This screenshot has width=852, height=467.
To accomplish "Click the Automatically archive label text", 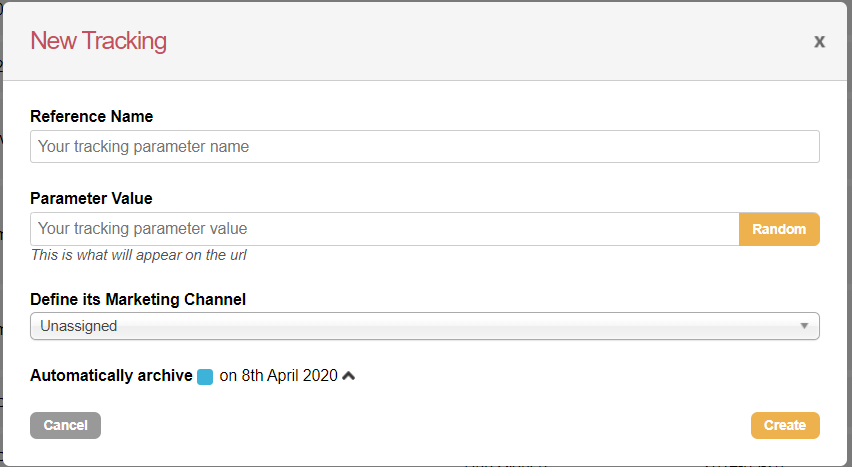I will 111,376.
